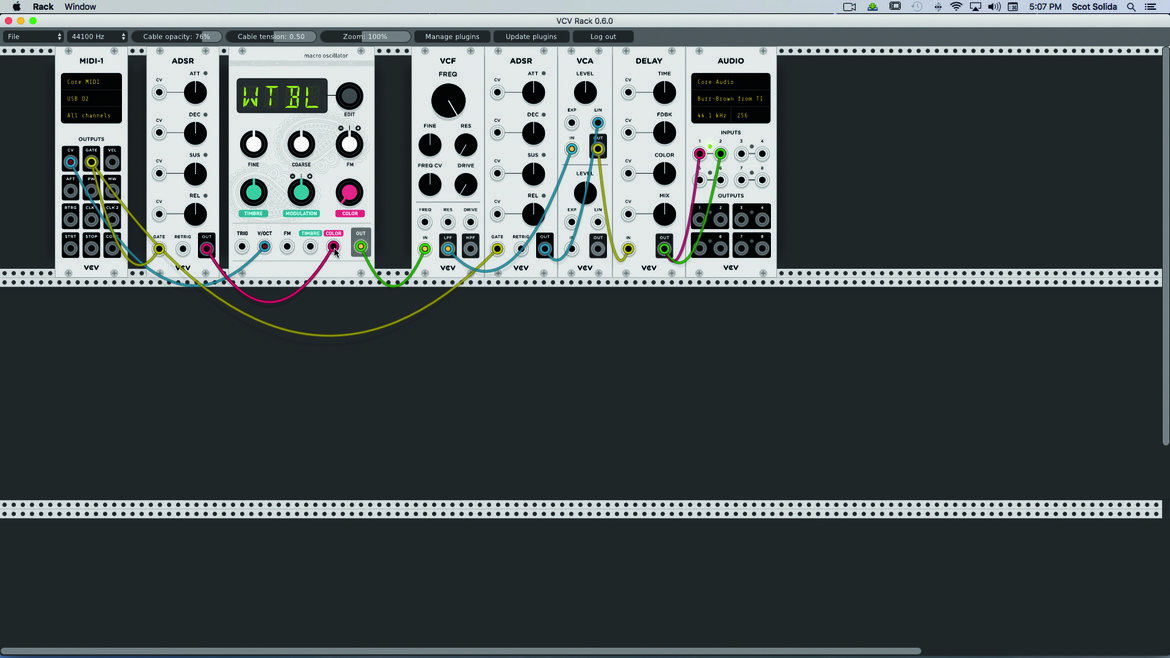Click RETRIG jack on ADSR beside MIDI-1
1170x658 pixels.
182,248
